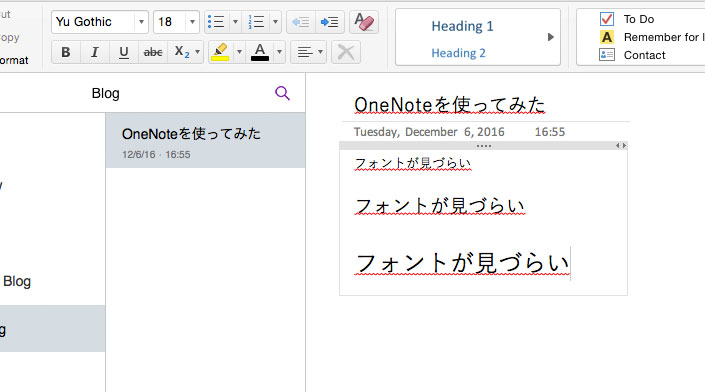Apply strikethrough formatting

coord(153,52)
